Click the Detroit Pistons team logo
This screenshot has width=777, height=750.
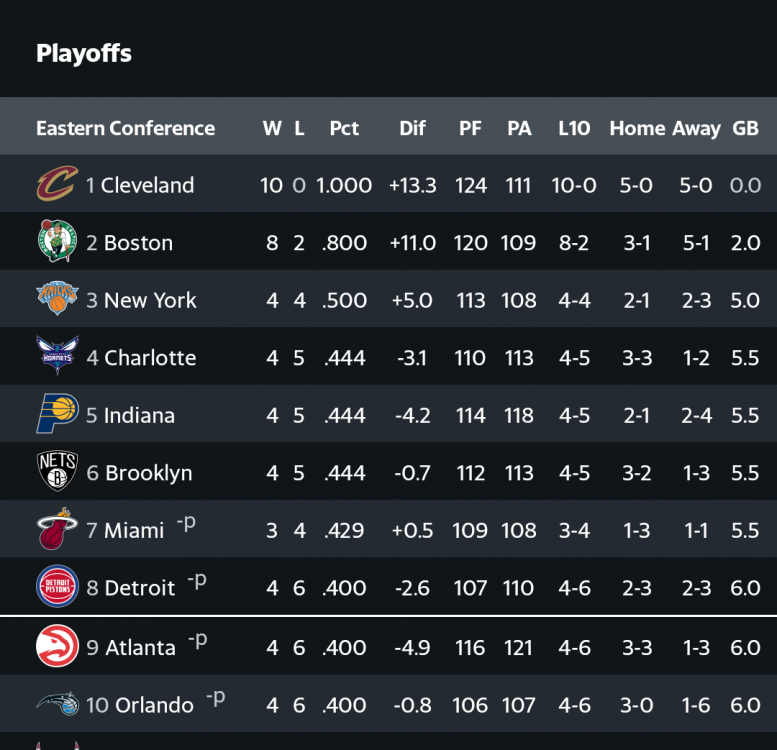pos(57,587)
